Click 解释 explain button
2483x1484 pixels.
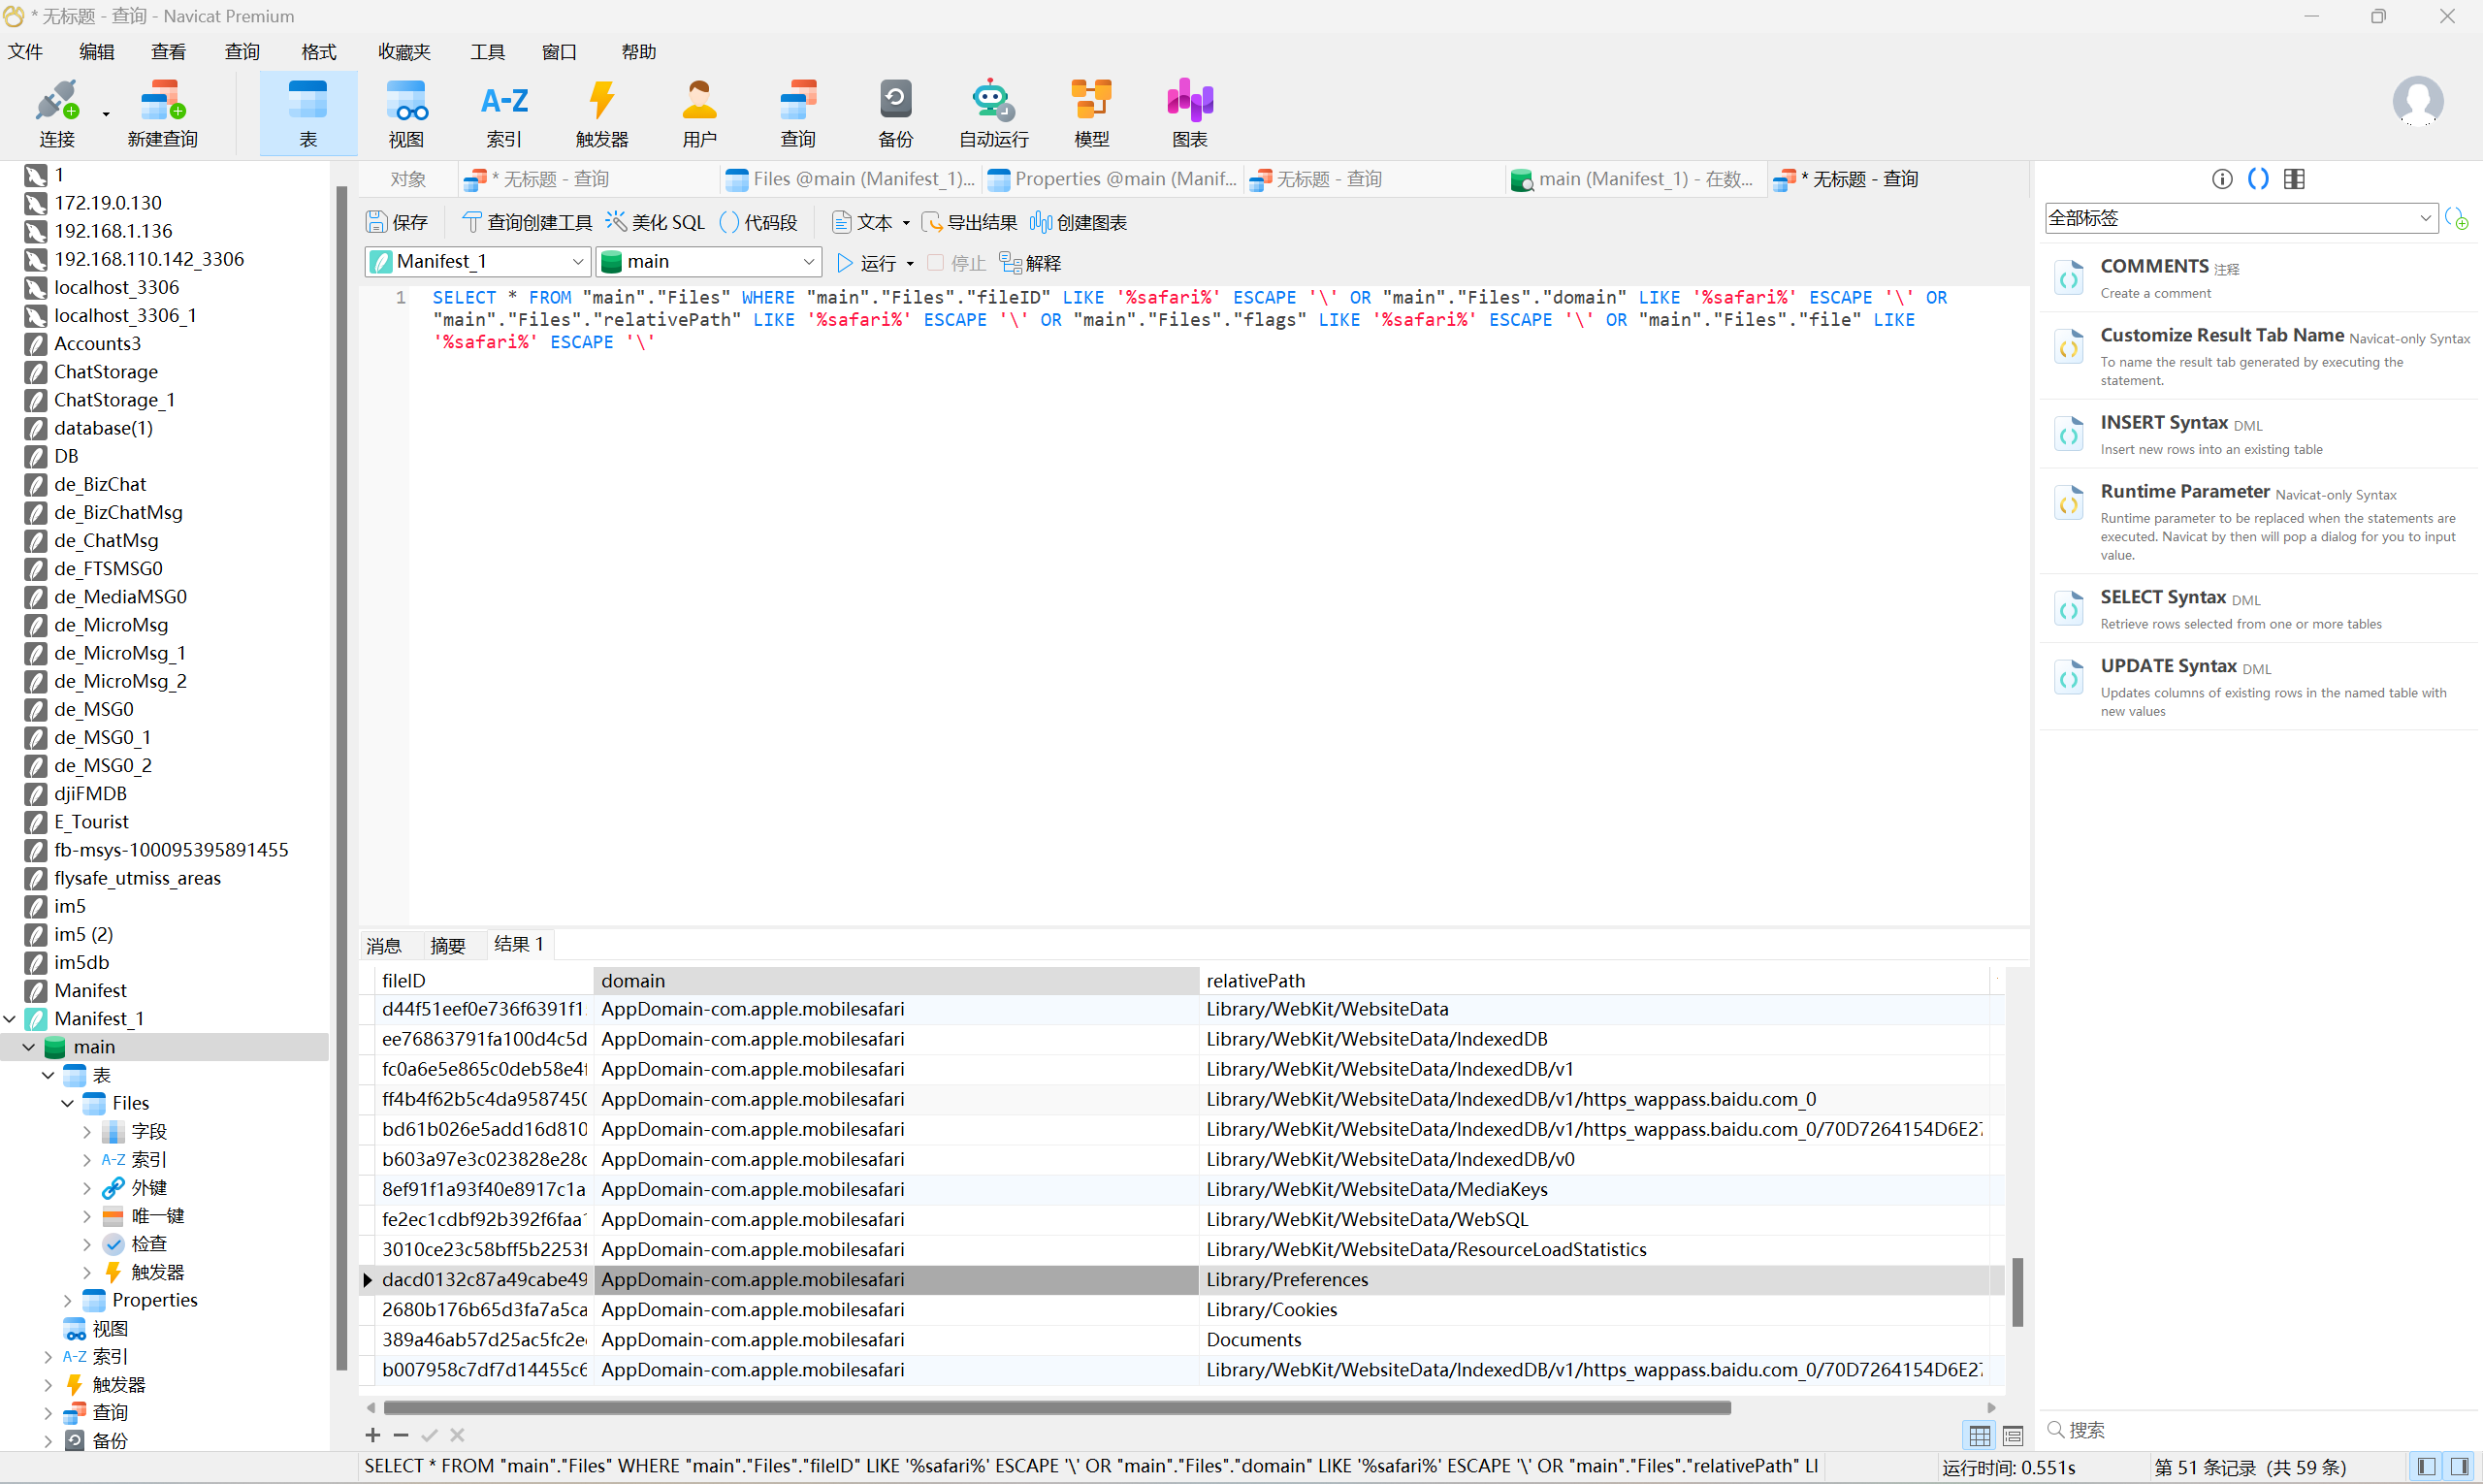pos(1030,263)
